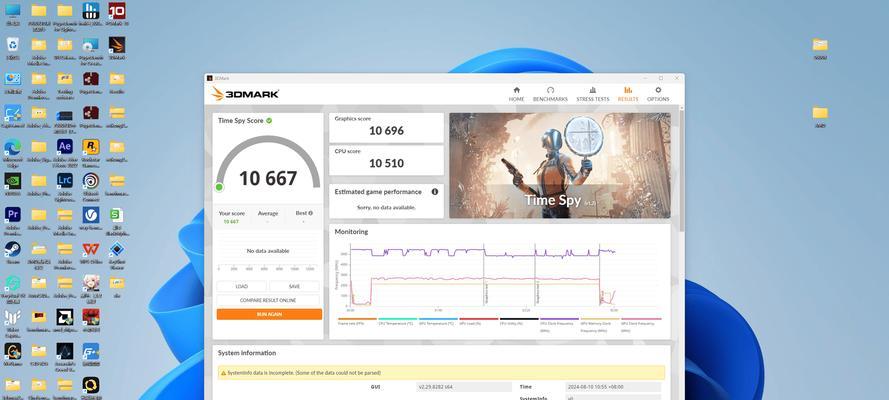Click the Time Spy score 10 667
Viewport: 889px width, 400px height.
pyautogui.click(x=268, y=178)
